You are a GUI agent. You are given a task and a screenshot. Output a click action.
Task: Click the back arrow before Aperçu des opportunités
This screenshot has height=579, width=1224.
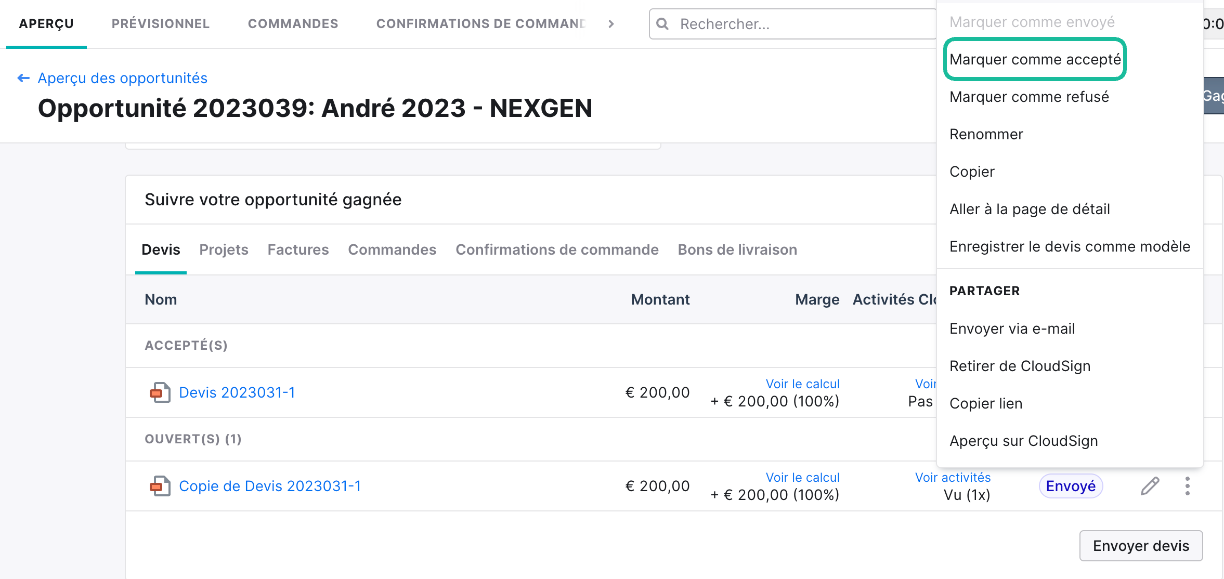(x=24, y=78)
